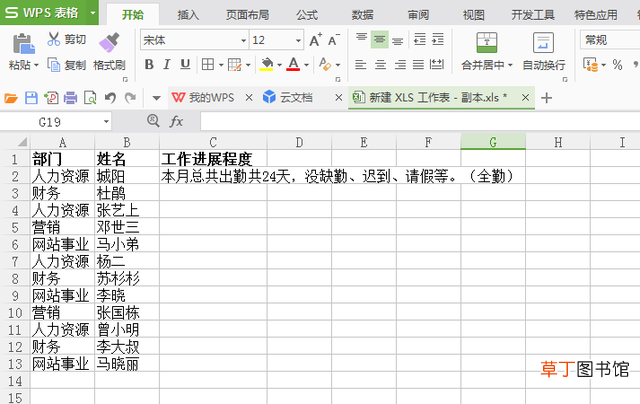Screen dimensions: 640x404
Task: Open the Insert ribbon tab
Action: coord(188,16)
